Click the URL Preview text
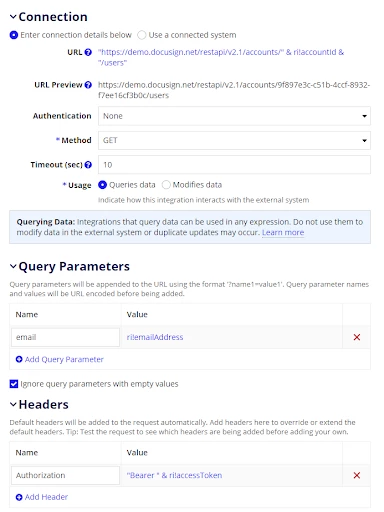384x512 pixels. 234,90
